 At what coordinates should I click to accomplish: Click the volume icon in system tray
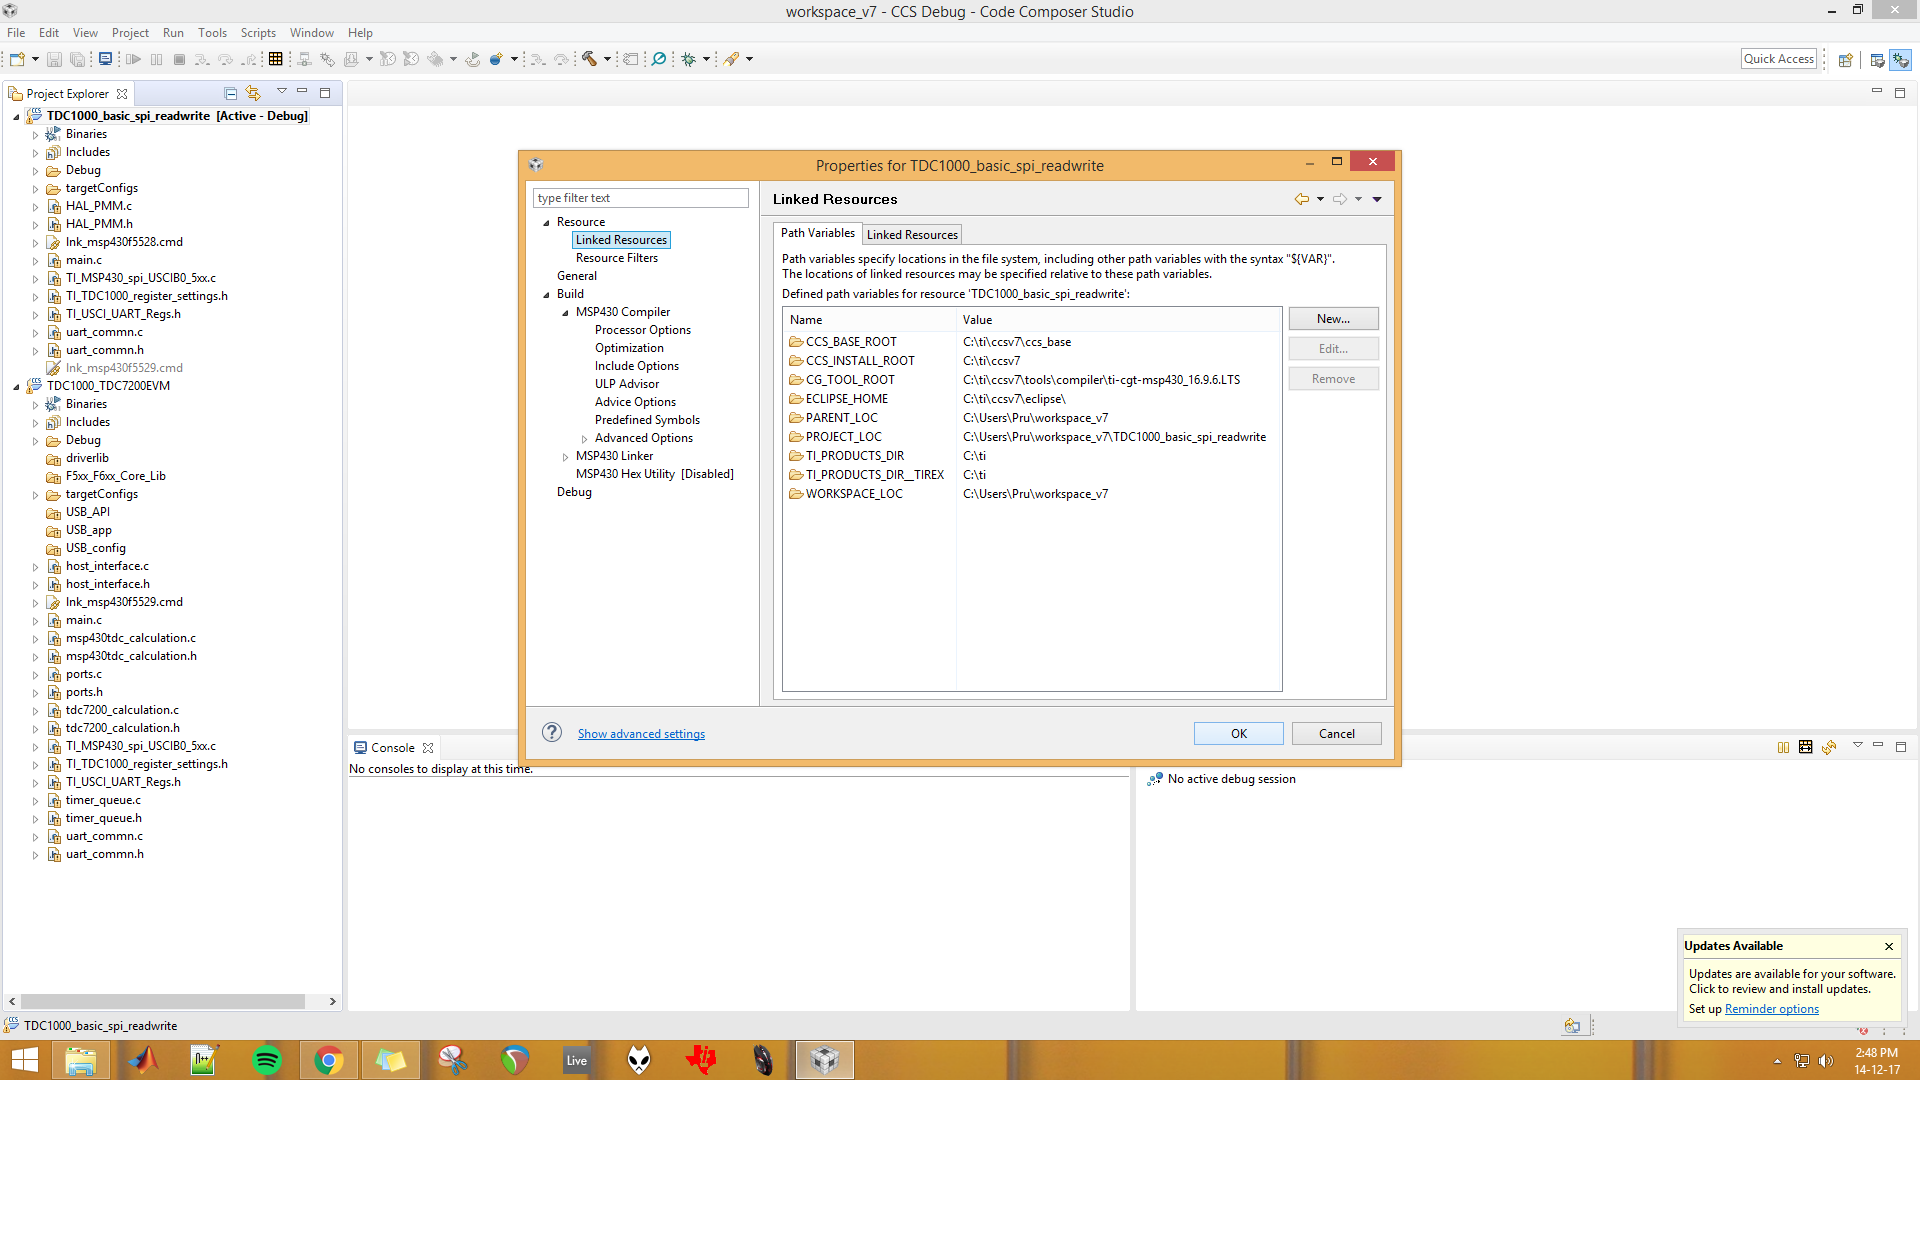[x=1826, y=1061]
